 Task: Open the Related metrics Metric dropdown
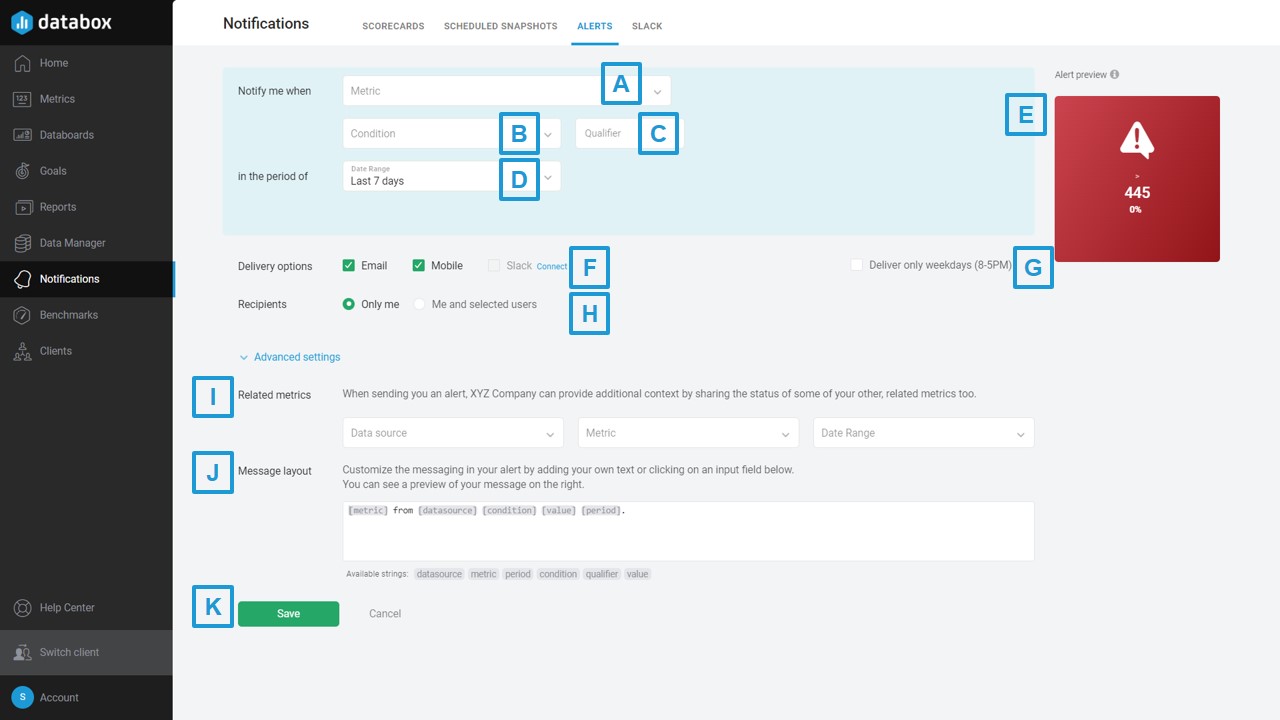pyautogui.click(x=688, y=433)
